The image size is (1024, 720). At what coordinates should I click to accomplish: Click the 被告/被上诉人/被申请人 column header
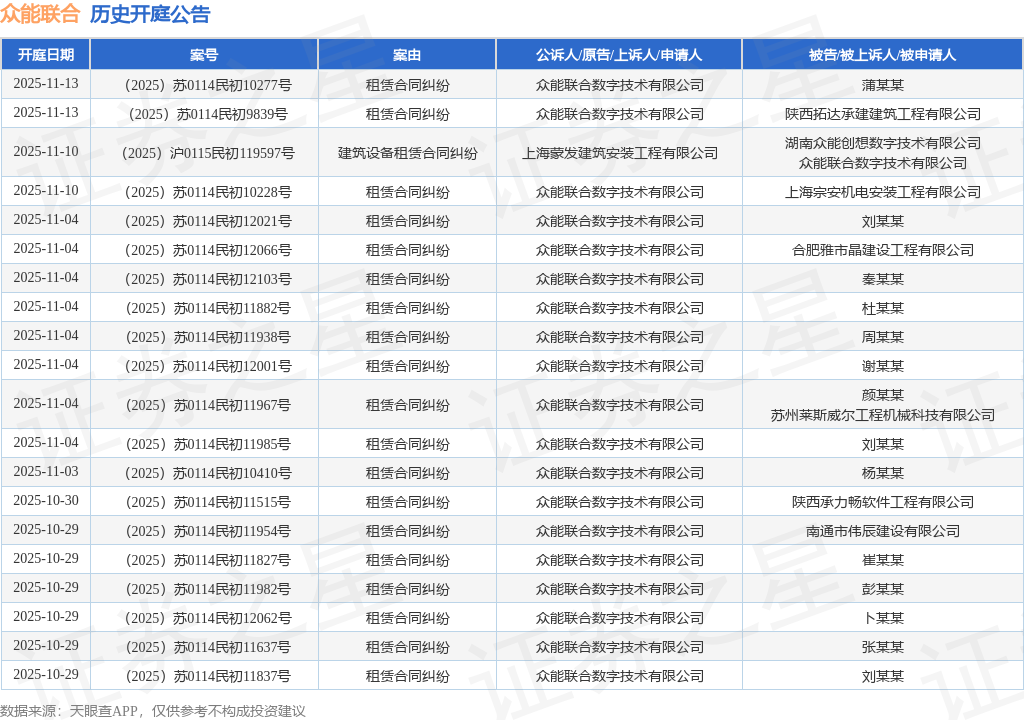click(x=882, y=55)
